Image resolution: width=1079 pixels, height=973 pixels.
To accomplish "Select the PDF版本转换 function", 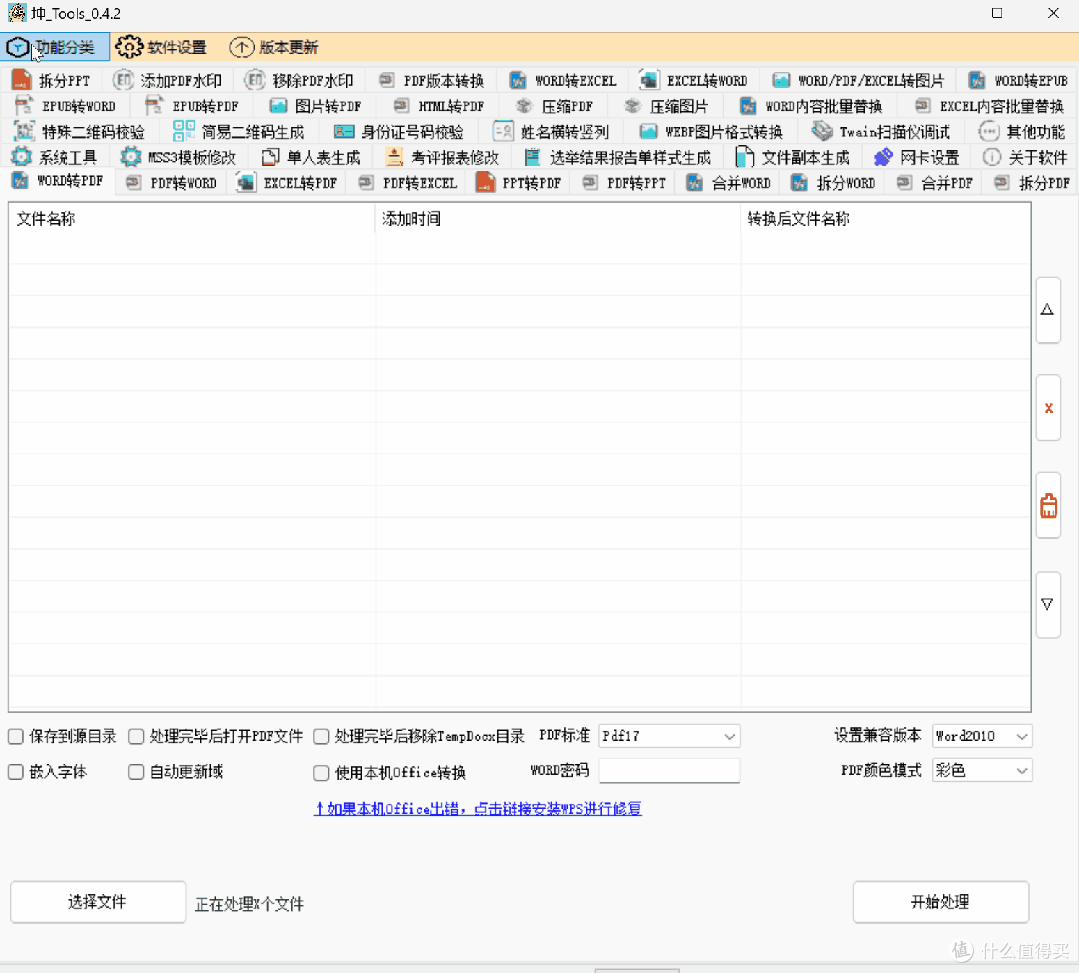I will pyautogui.click(x=432, y=81).
